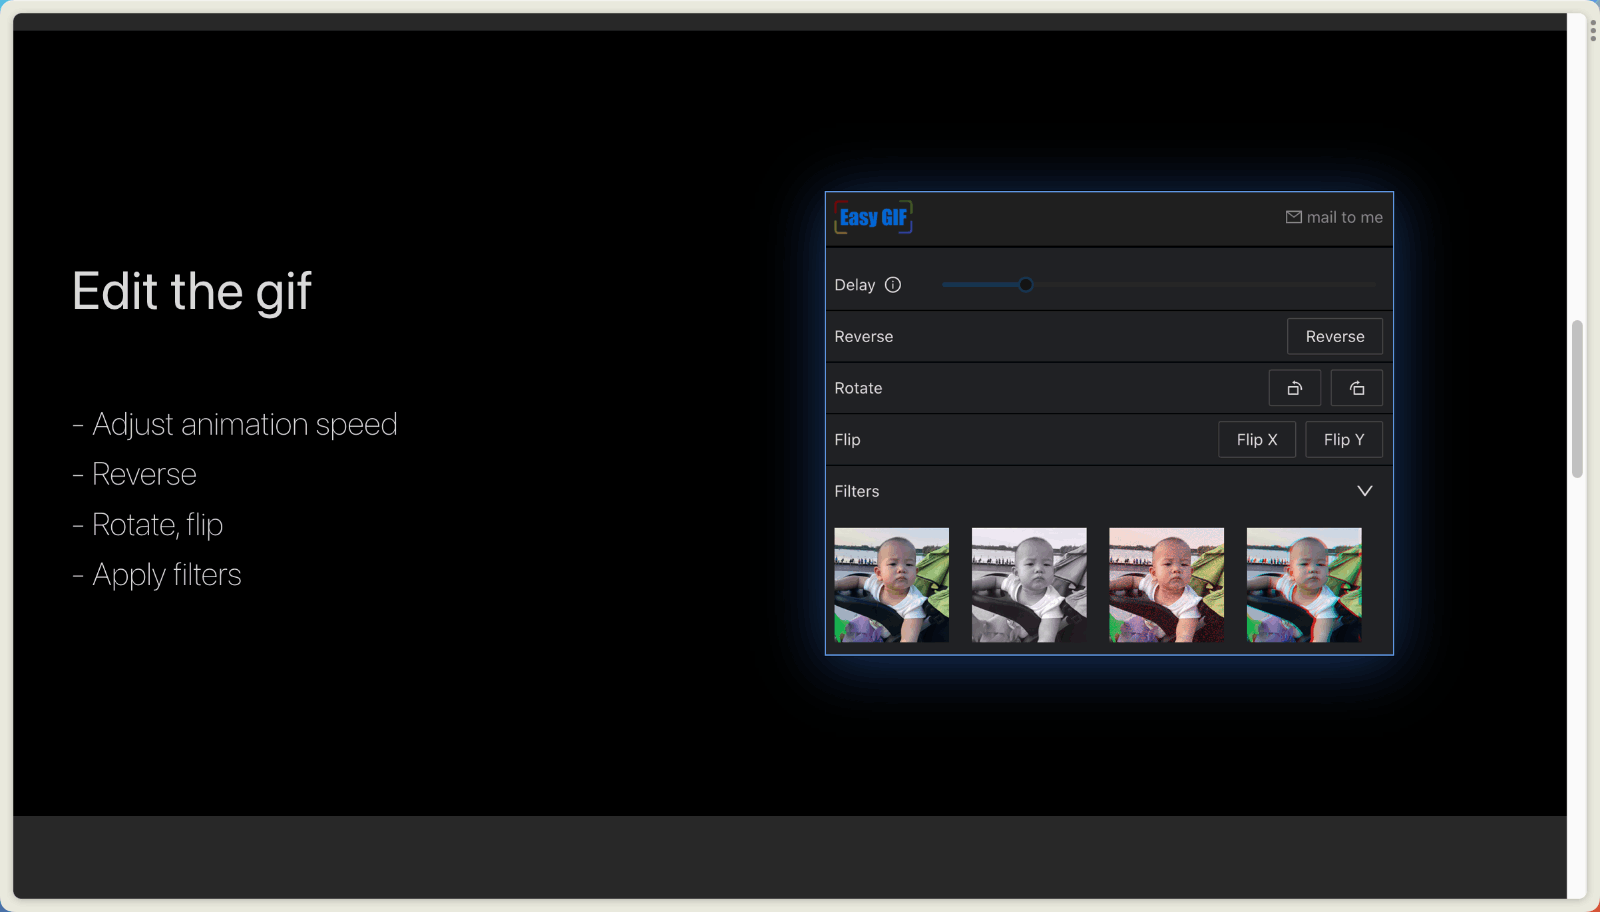
Task: Collapse the Filters section with the chevron
Action: tap(1364, 491)
